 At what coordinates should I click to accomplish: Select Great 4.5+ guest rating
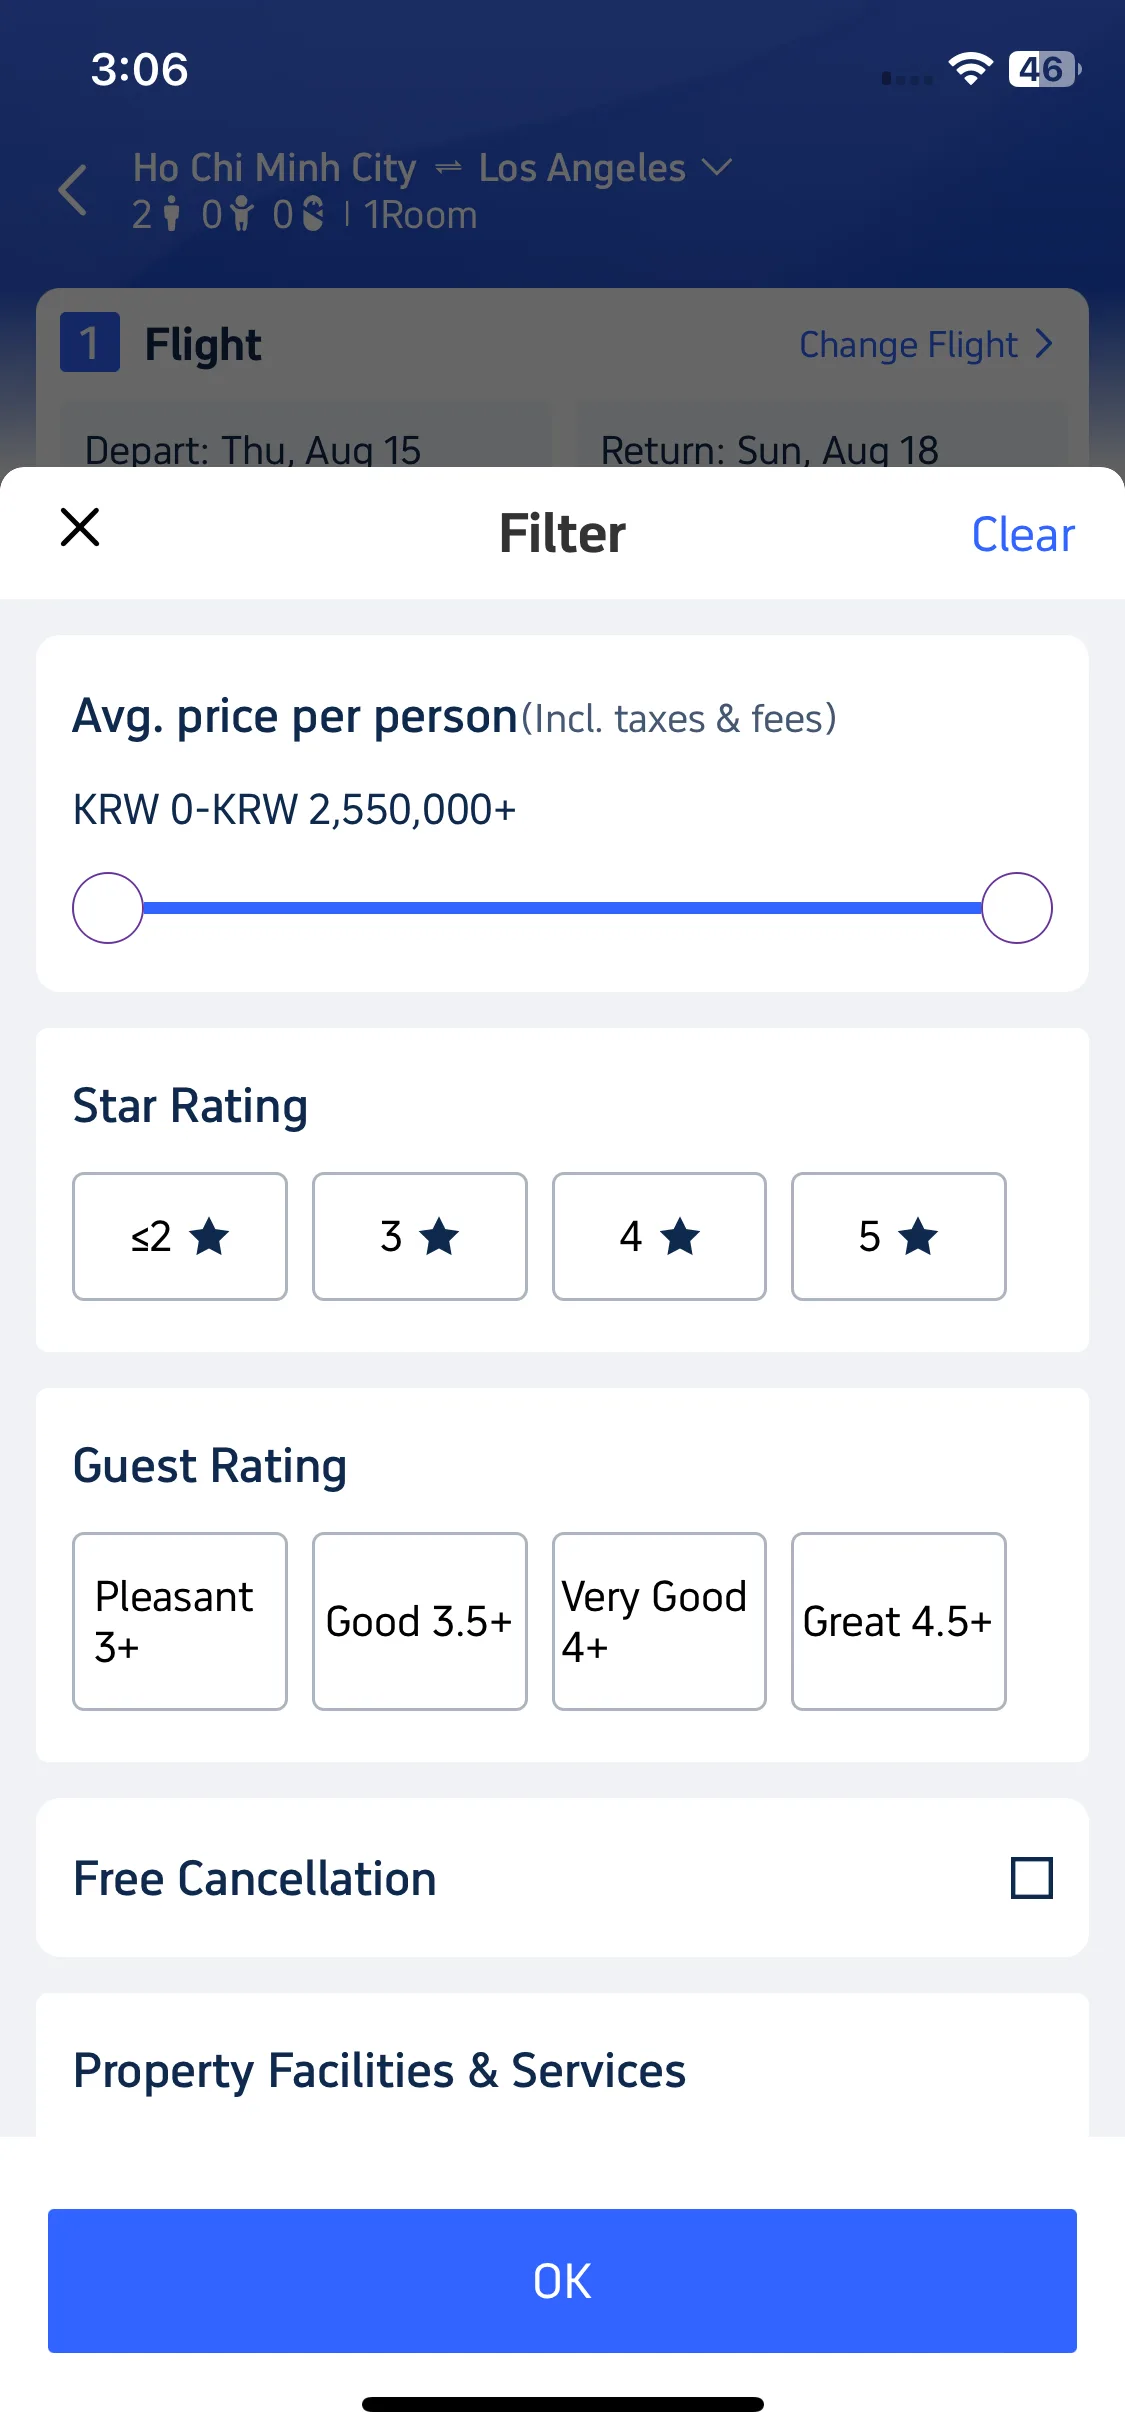tap(898, 1621)
